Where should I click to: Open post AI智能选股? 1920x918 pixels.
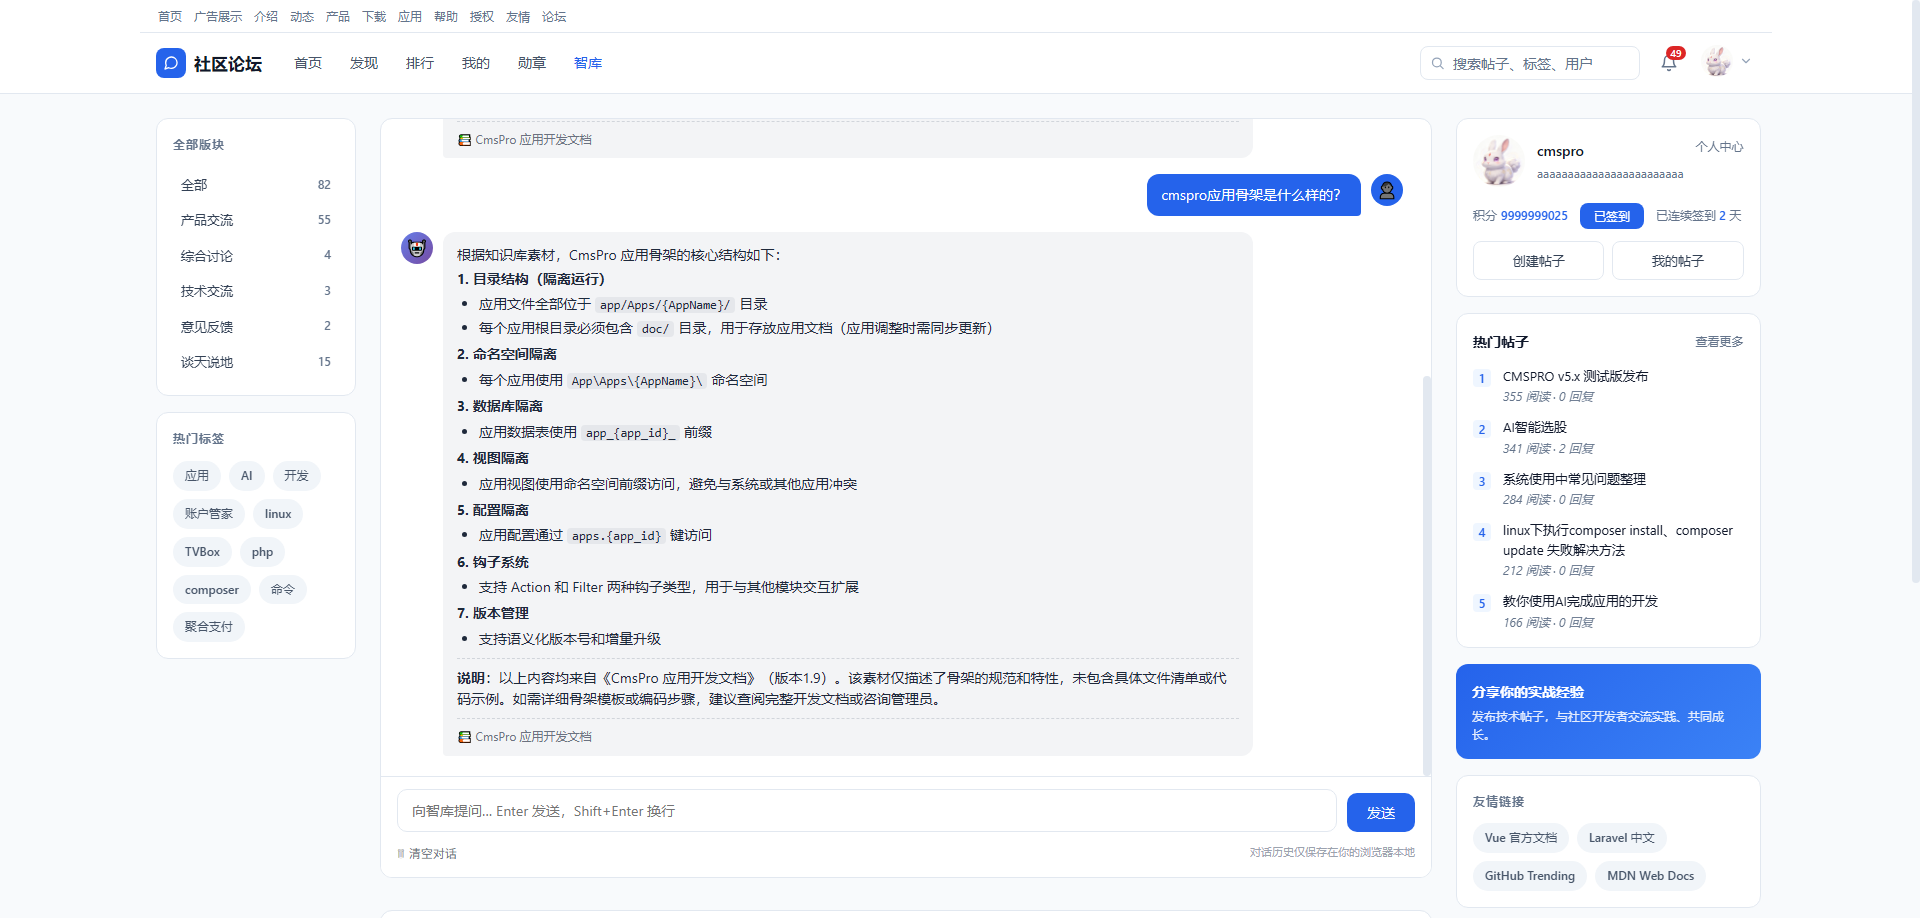[1534, 428]
